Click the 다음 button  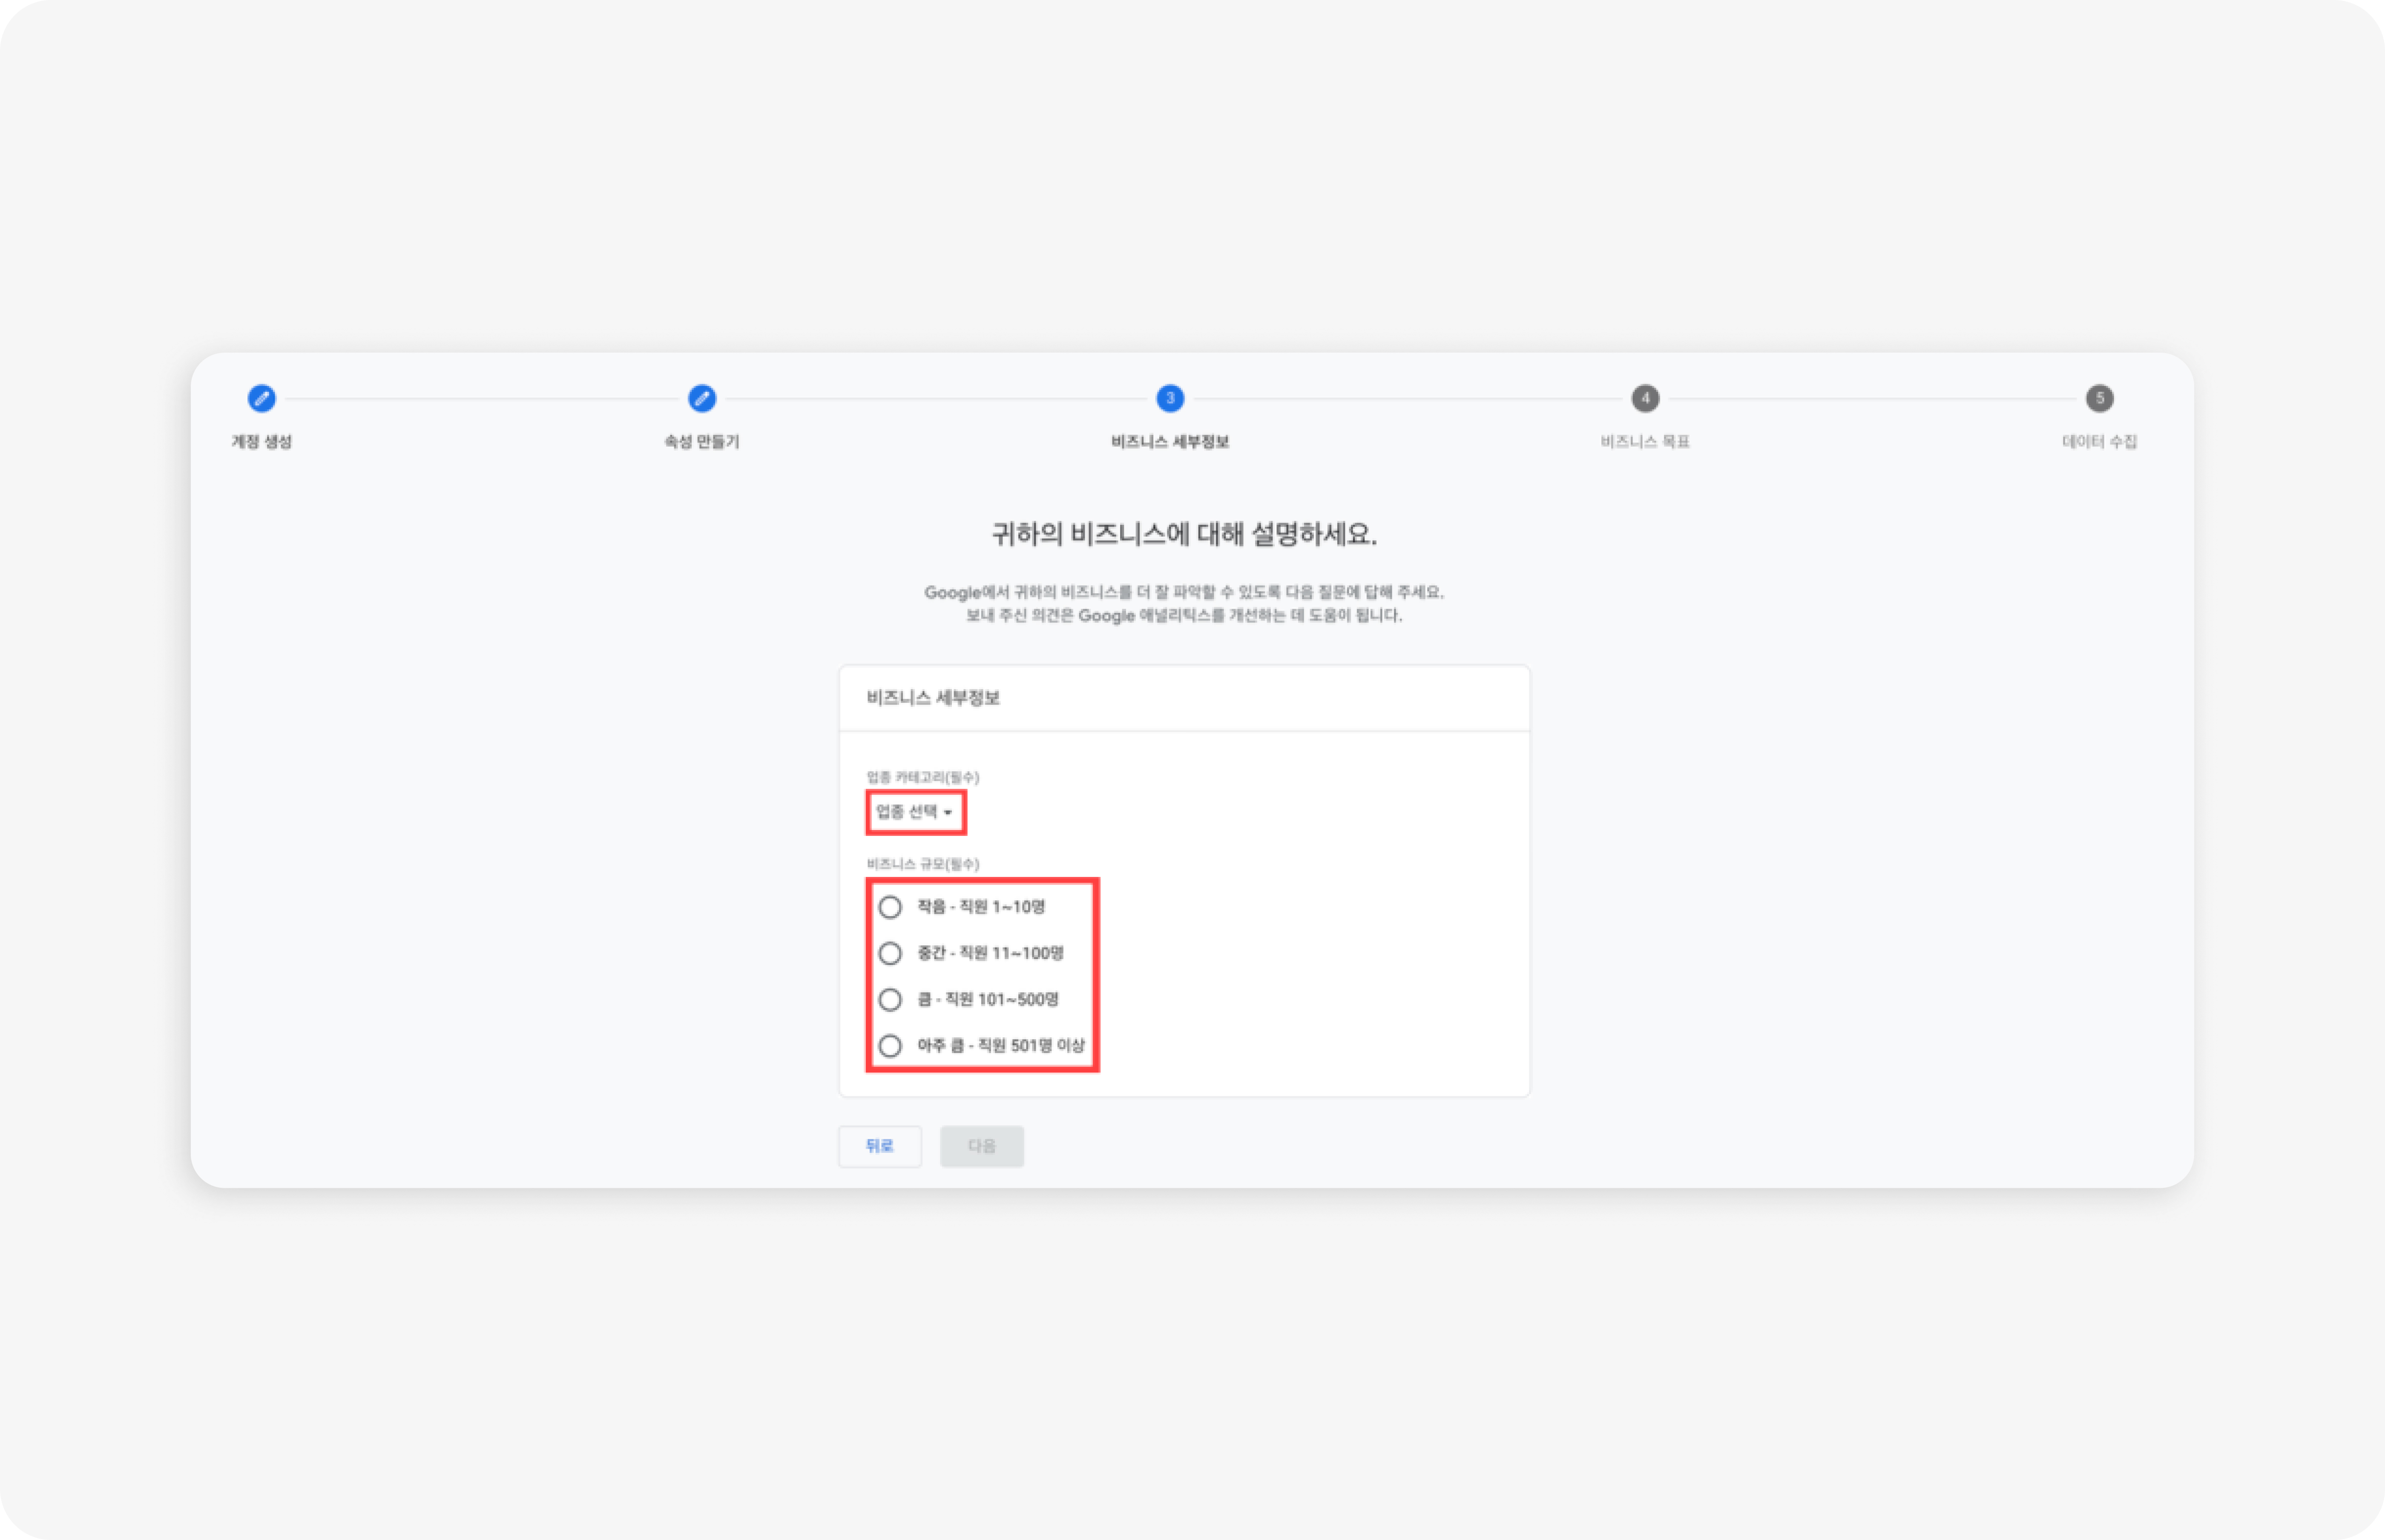click(x=982, y=1146)
